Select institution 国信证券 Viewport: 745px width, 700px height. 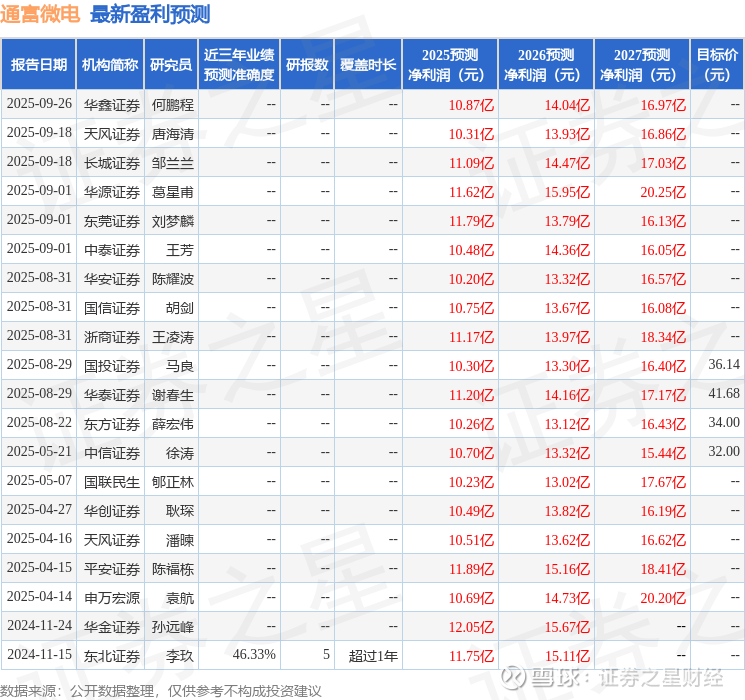click(x=112, y=308)
